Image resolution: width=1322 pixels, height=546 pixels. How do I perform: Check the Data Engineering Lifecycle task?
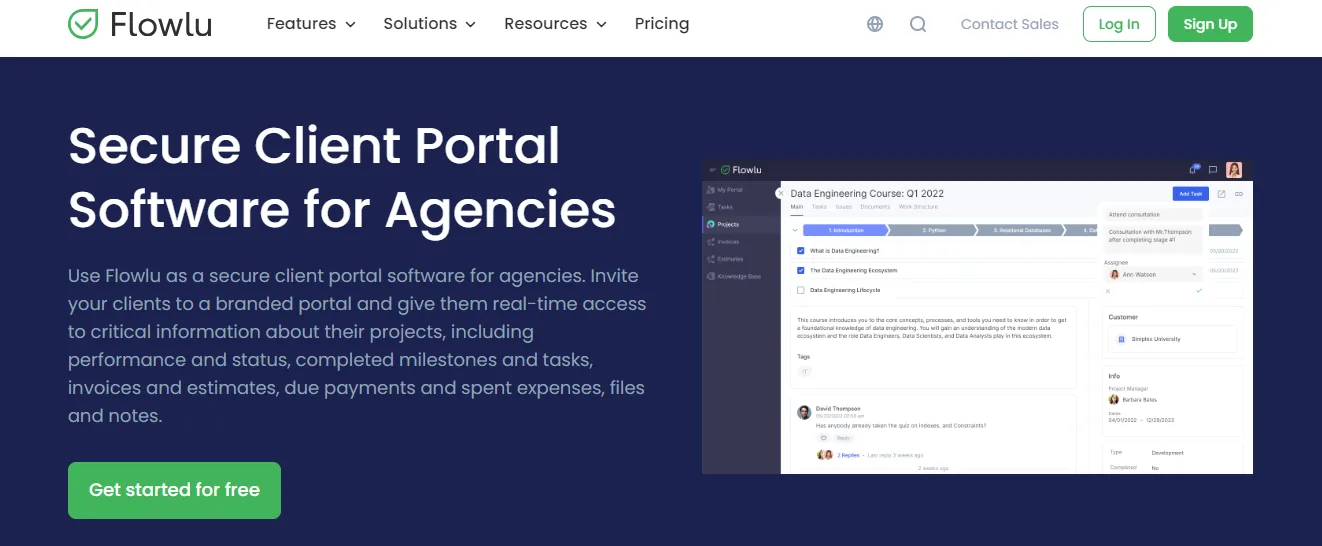click(800, 290)
